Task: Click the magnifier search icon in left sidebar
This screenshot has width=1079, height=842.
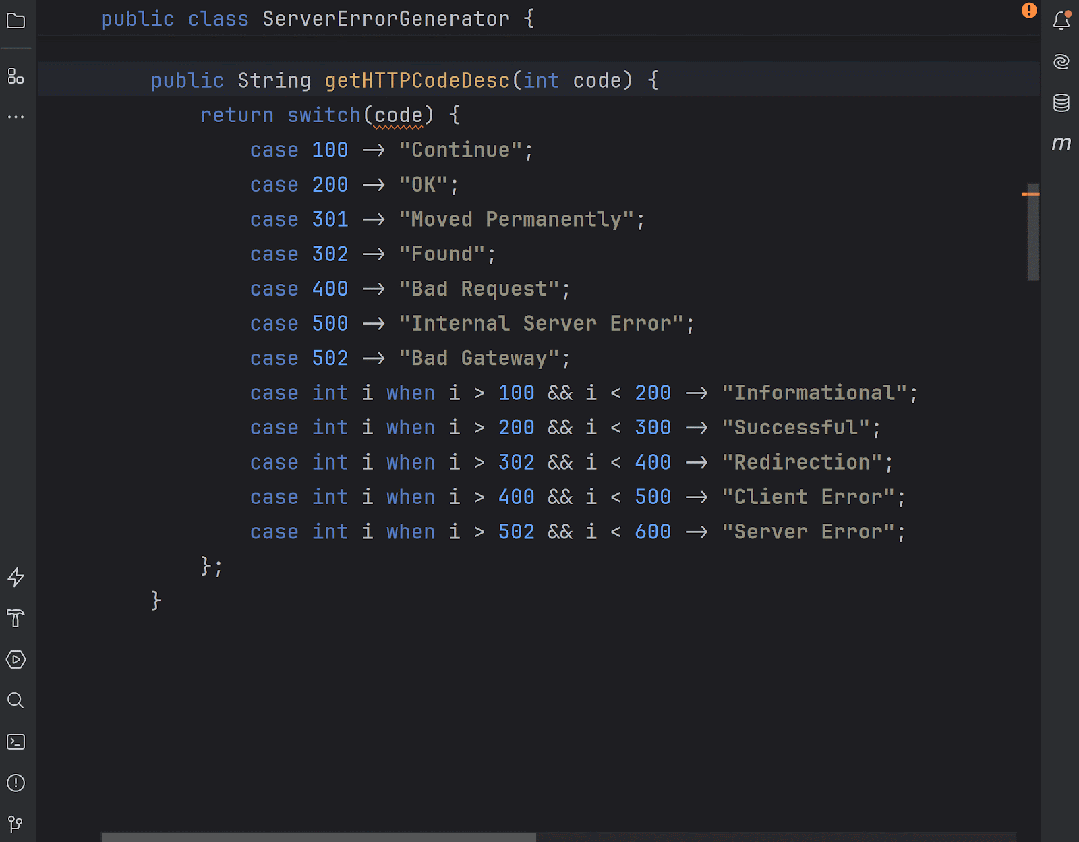Action: pos(15,700)
